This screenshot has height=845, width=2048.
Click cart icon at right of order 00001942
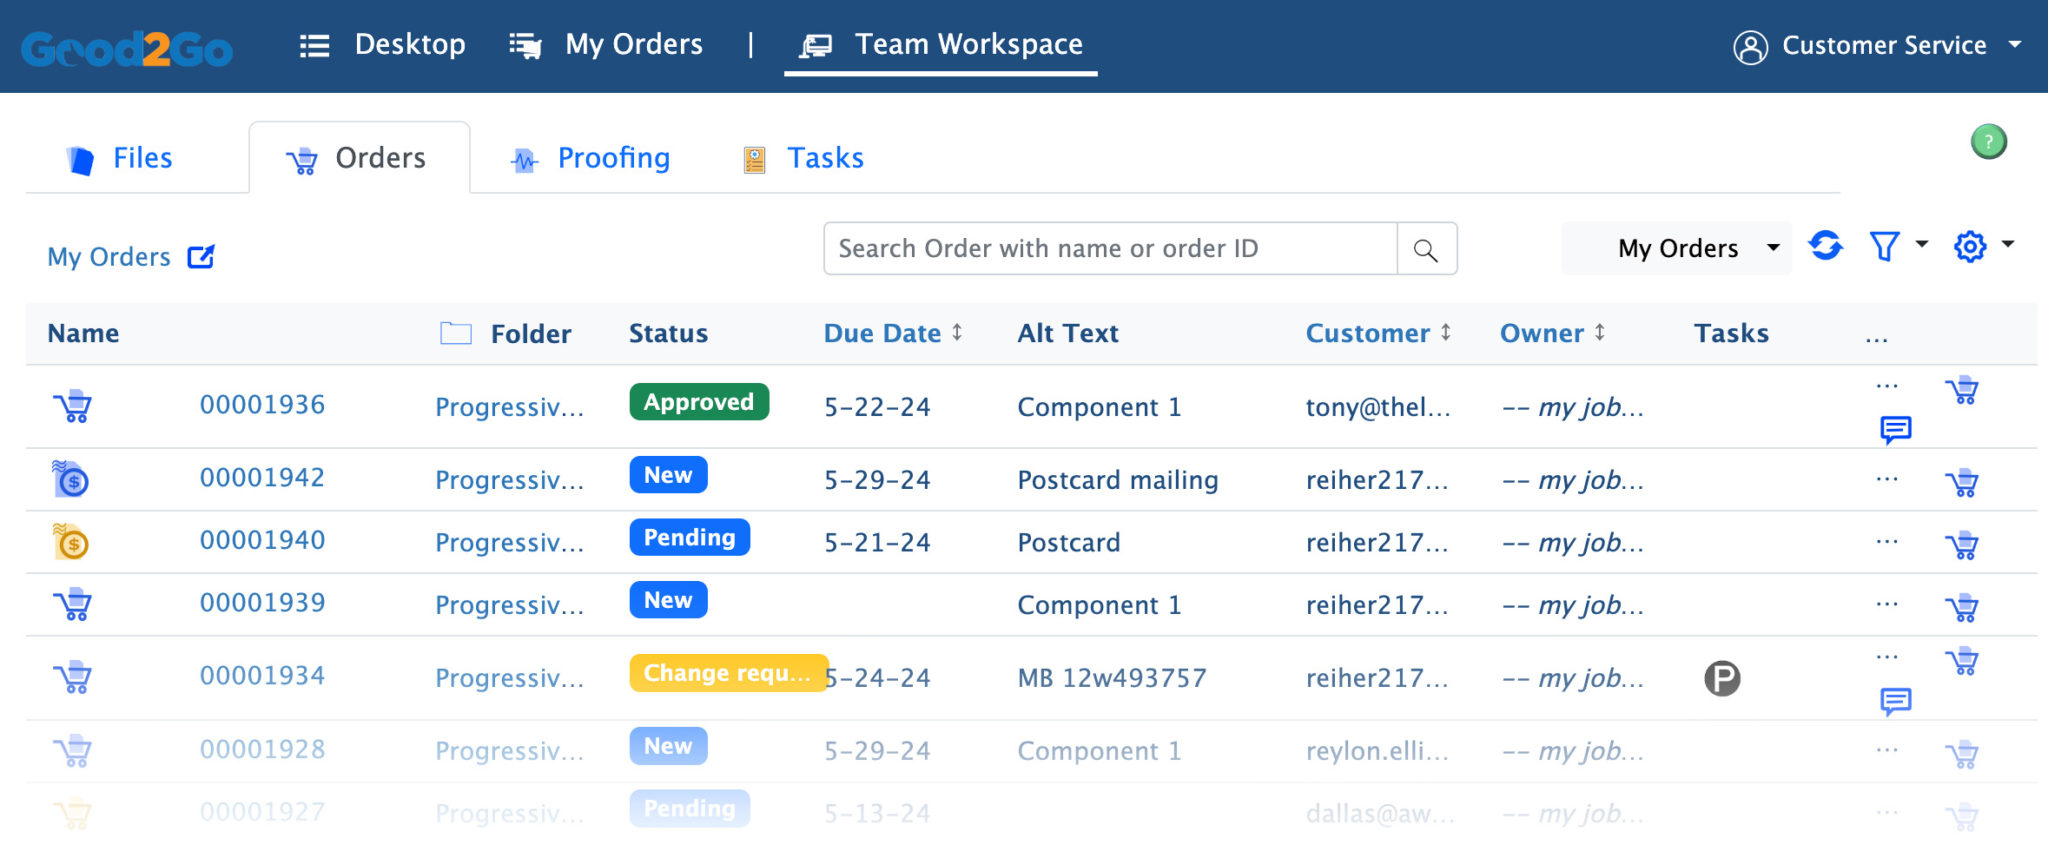[1962, 483]
